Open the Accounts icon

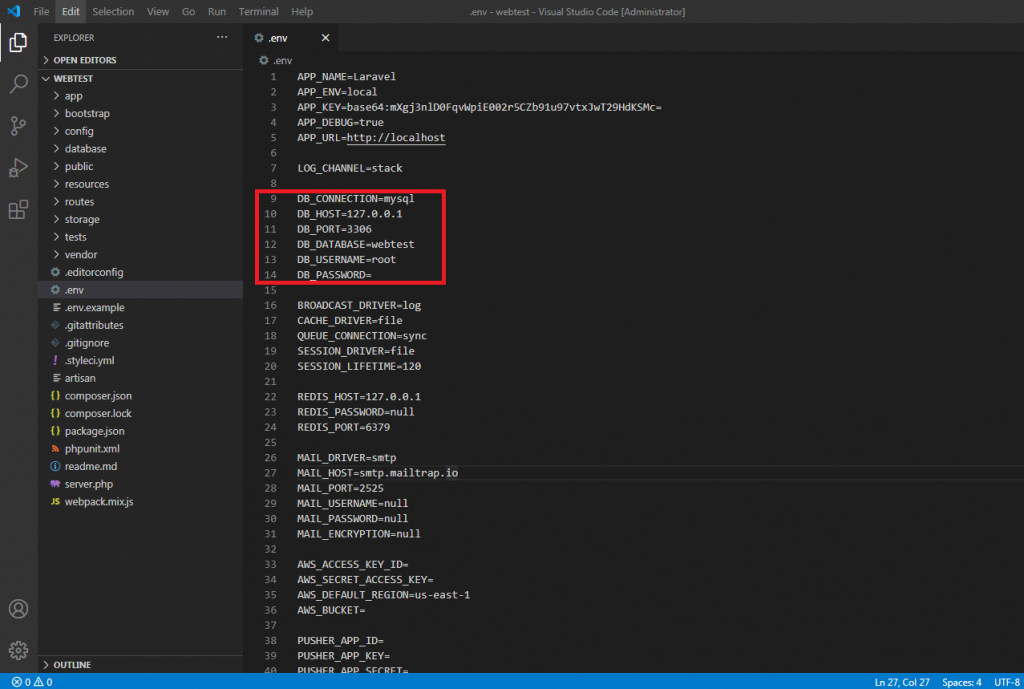pyautogui.click(x=18, y=609)
